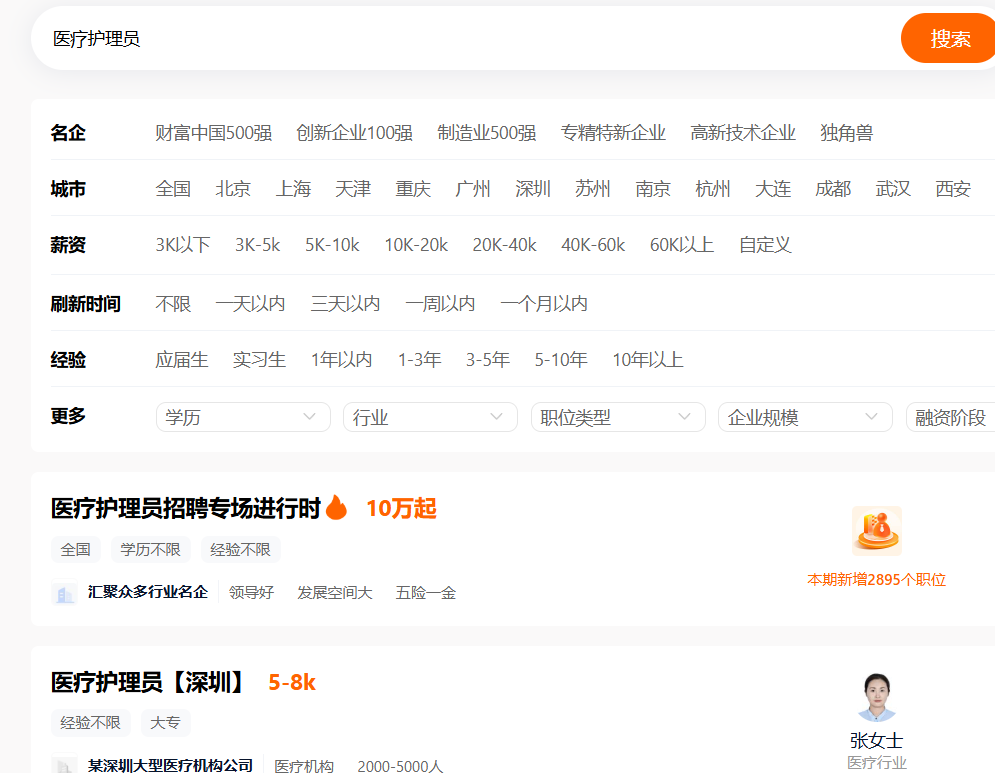Select 专精特新企业 company filter
This screenshot has height=773, width=995.
[x=613, y=133]
